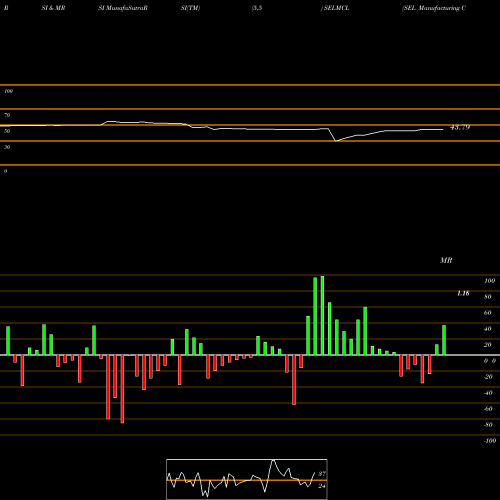Click the 100 label on the left RSI axis
500x500 pixels.
pos(8,91)
